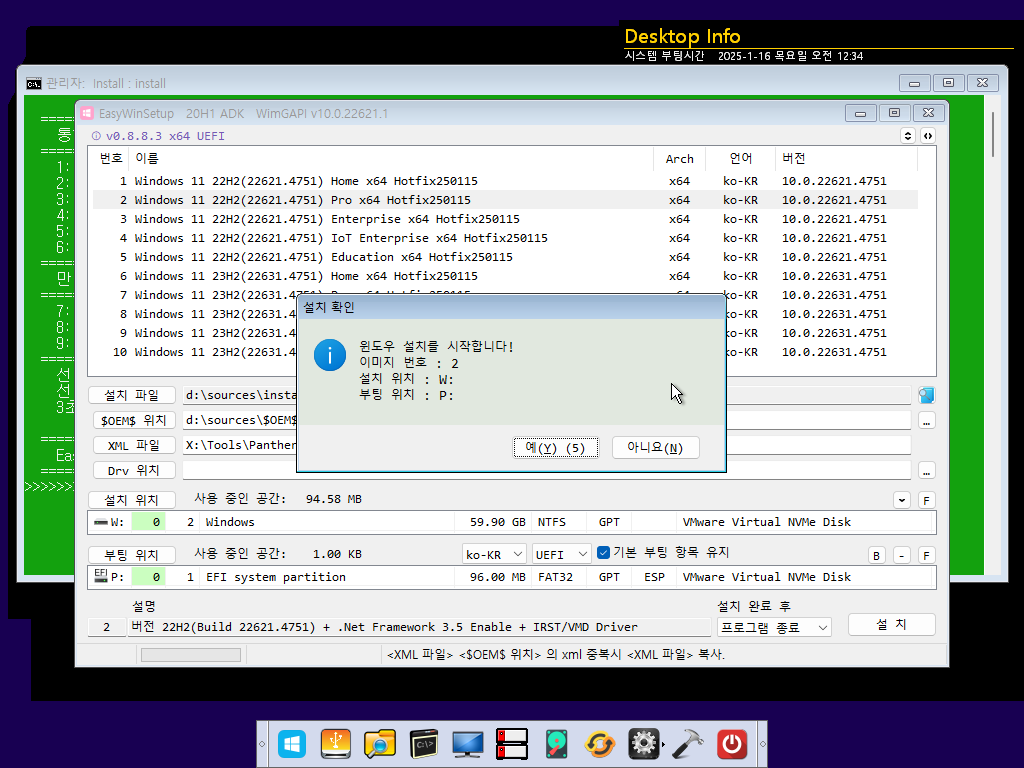Open the folder search dock icon
The image size is (1024, 768).
tap(379, 744)
